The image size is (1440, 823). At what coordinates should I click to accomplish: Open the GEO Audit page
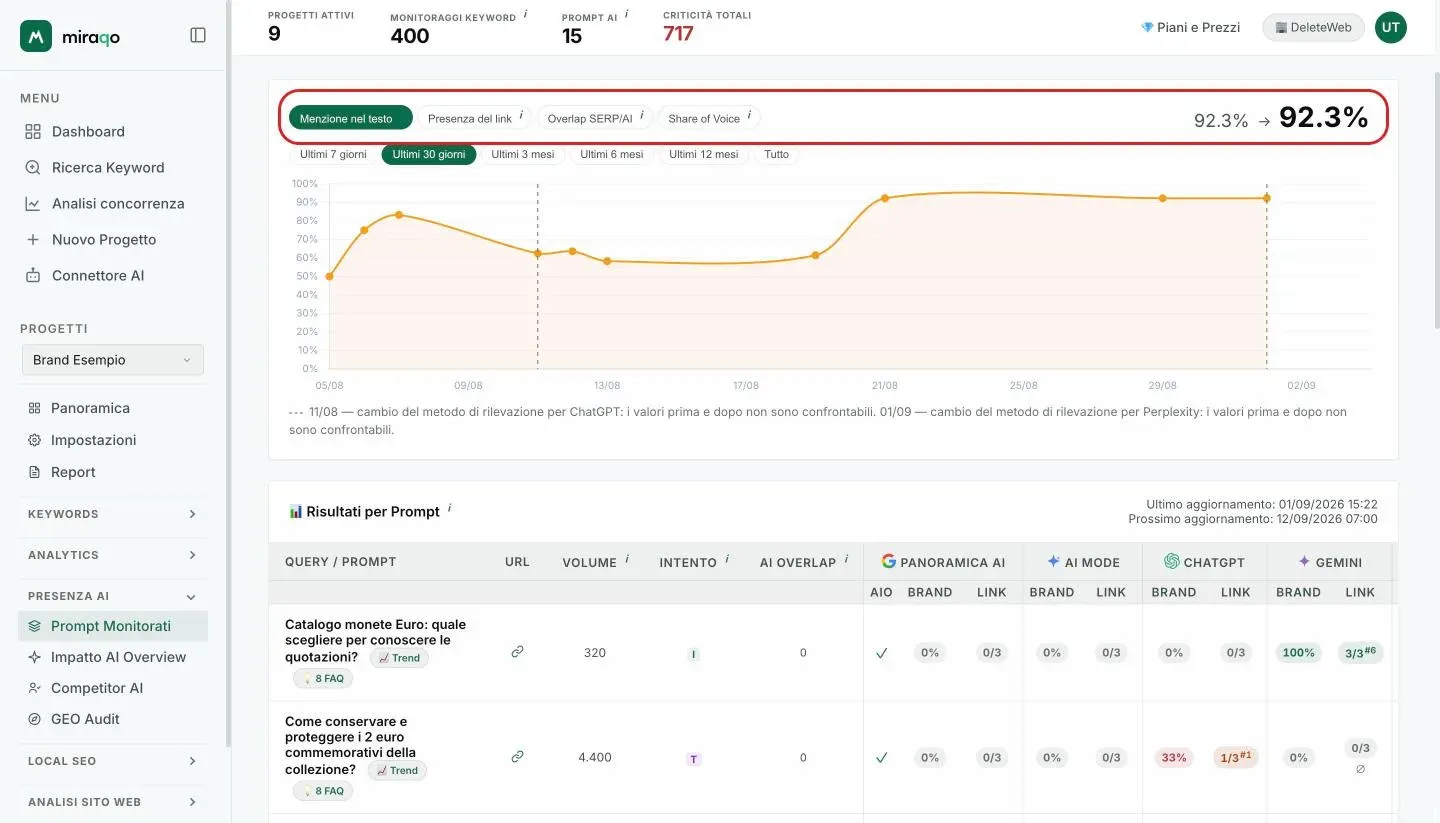85,719
